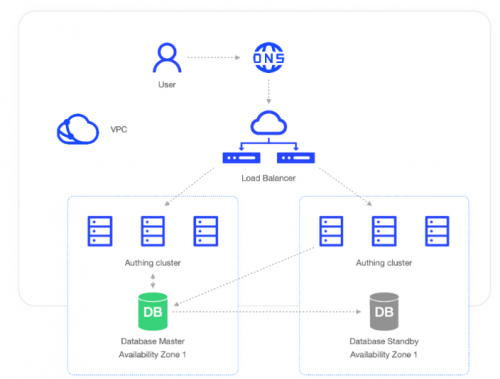Click the User text label
500x379 pixels.
[x=167, y=85]
